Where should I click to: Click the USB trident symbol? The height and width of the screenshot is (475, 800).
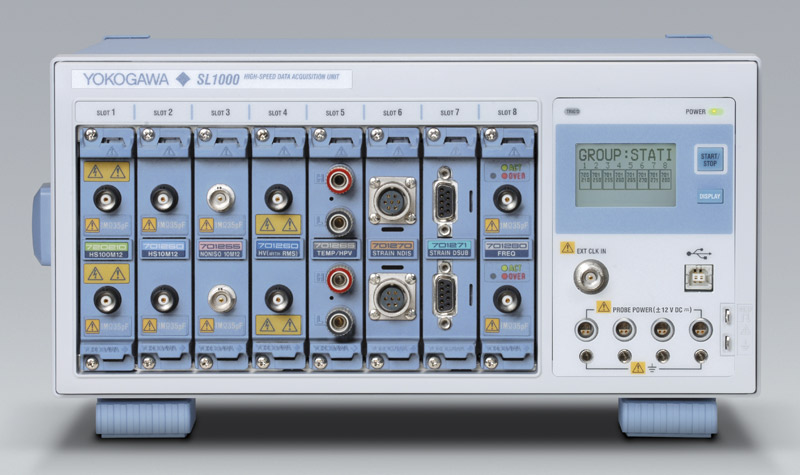698,253
